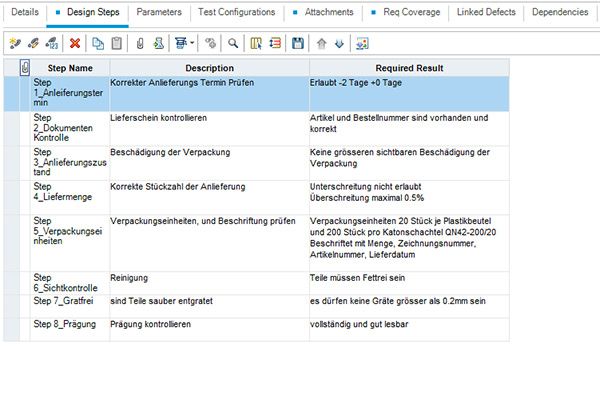The height and width of the screenshot is (400, 600).
Task: Click the New Step icon
Action: pos(13,43)
